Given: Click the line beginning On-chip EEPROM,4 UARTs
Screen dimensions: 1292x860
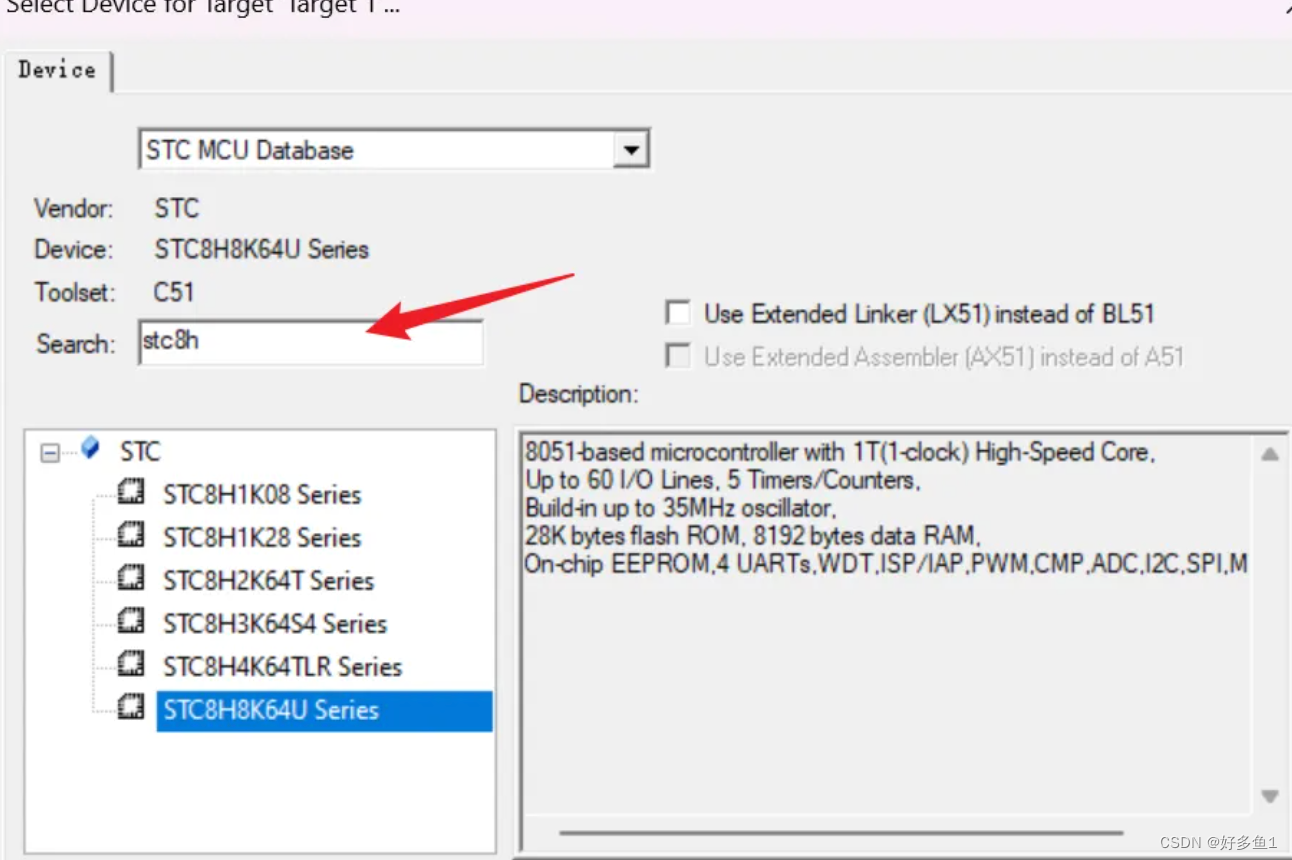Looking at the screenshot, I should click(x=886, y=564).
